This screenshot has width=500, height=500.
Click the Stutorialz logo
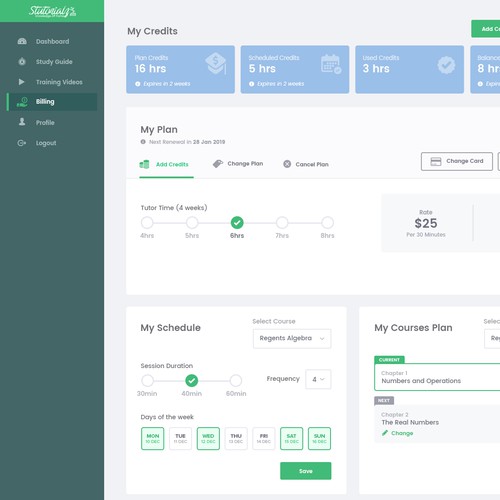[52, 11]
